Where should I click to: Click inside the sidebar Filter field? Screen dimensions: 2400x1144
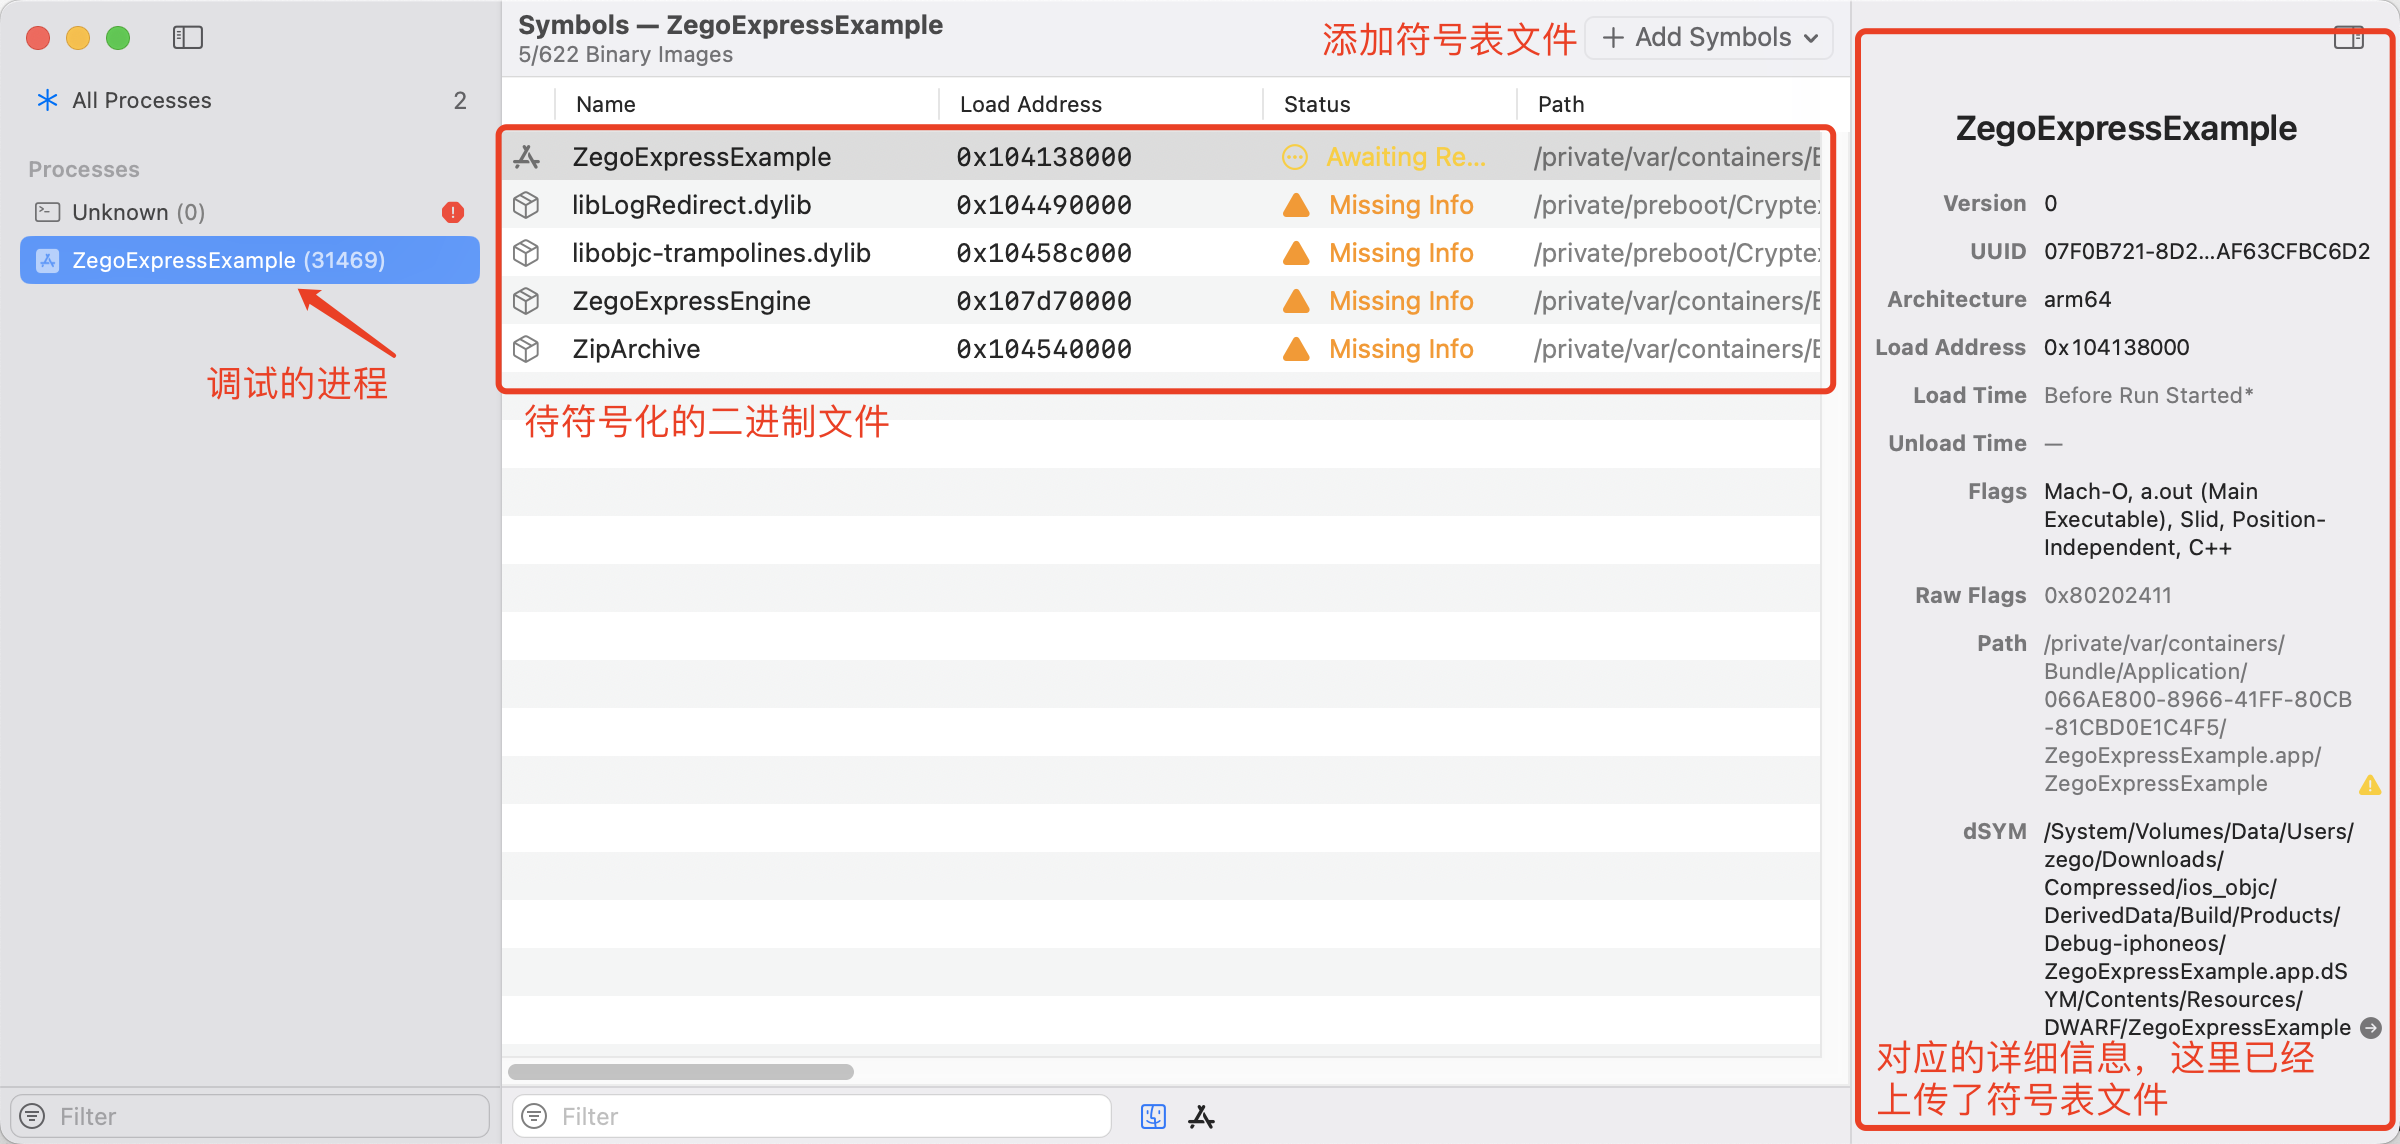tap(250, 1116)
